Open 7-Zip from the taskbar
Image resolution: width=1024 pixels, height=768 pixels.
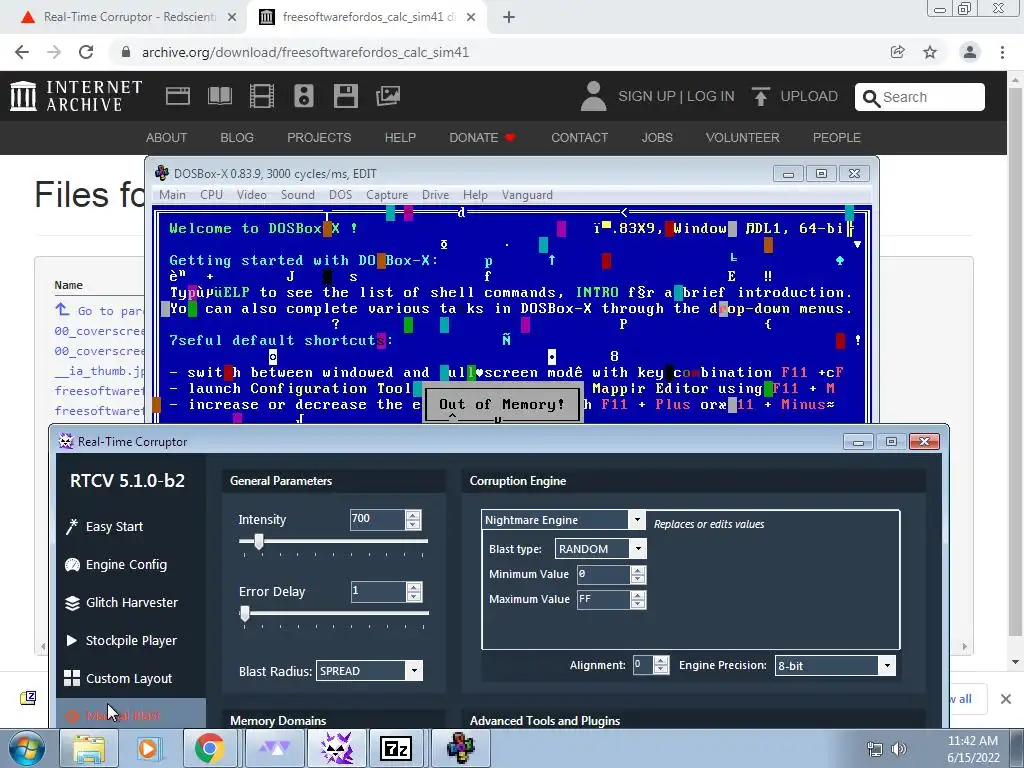(x=395, y=748)
